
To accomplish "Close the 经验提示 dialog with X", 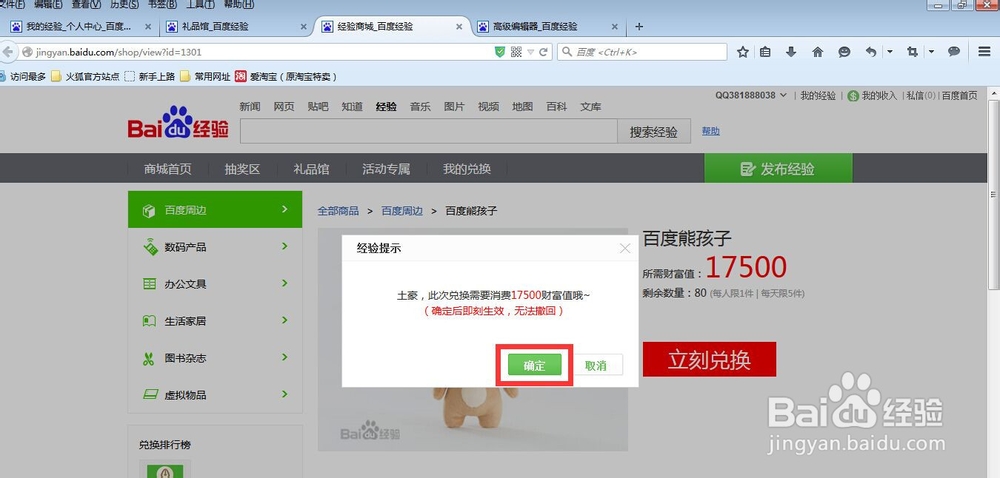I will pos(625,249).
